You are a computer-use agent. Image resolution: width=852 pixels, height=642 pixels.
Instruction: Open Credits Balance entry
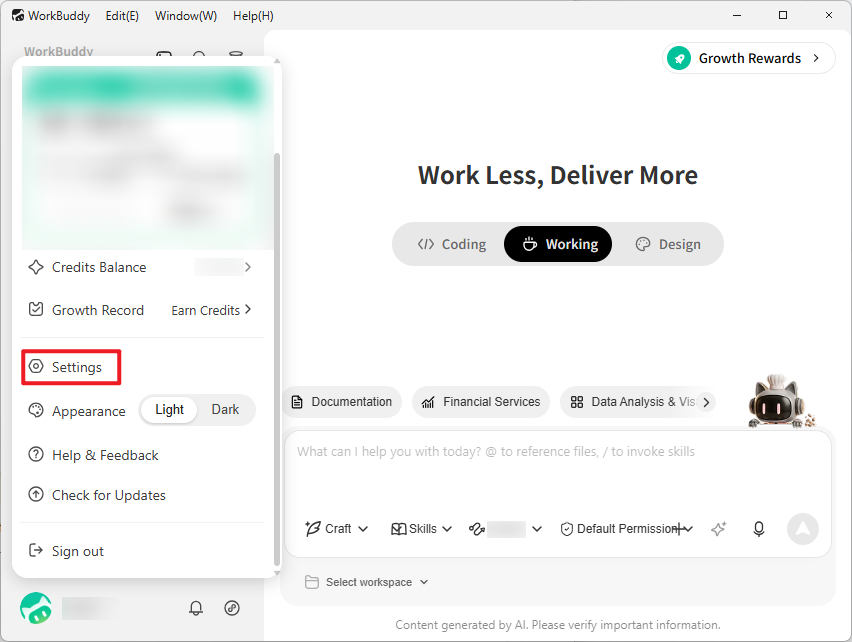[141, 267]
